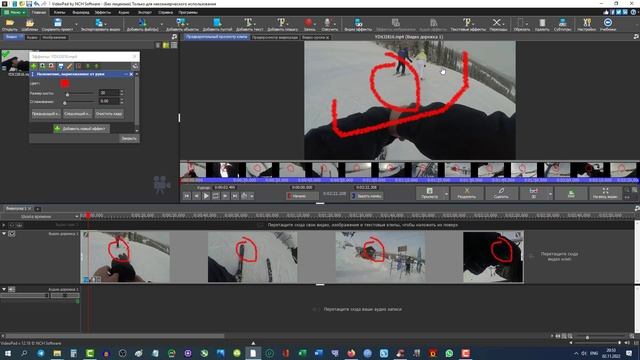
Task: Click the green plus icon in effects dialog toolbar
Action: pos(34,66)
